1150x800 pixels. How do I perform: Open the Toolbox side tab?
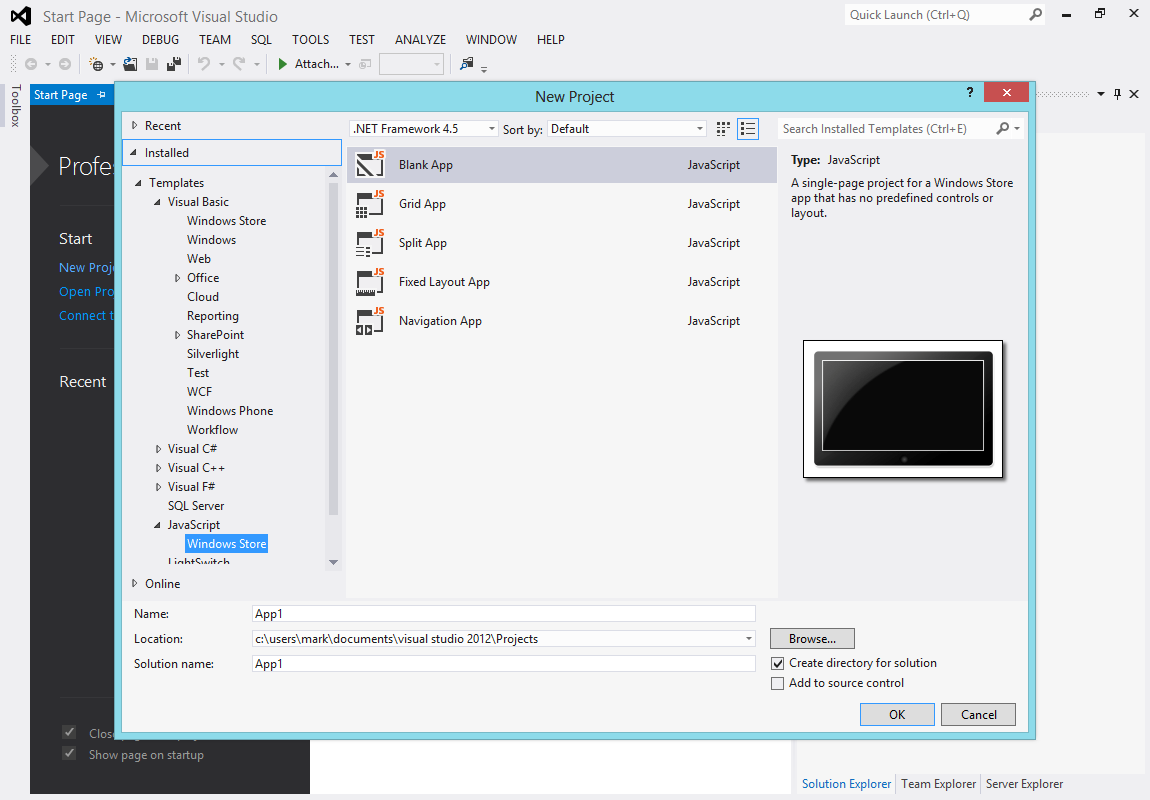click(x=15, y=106)
